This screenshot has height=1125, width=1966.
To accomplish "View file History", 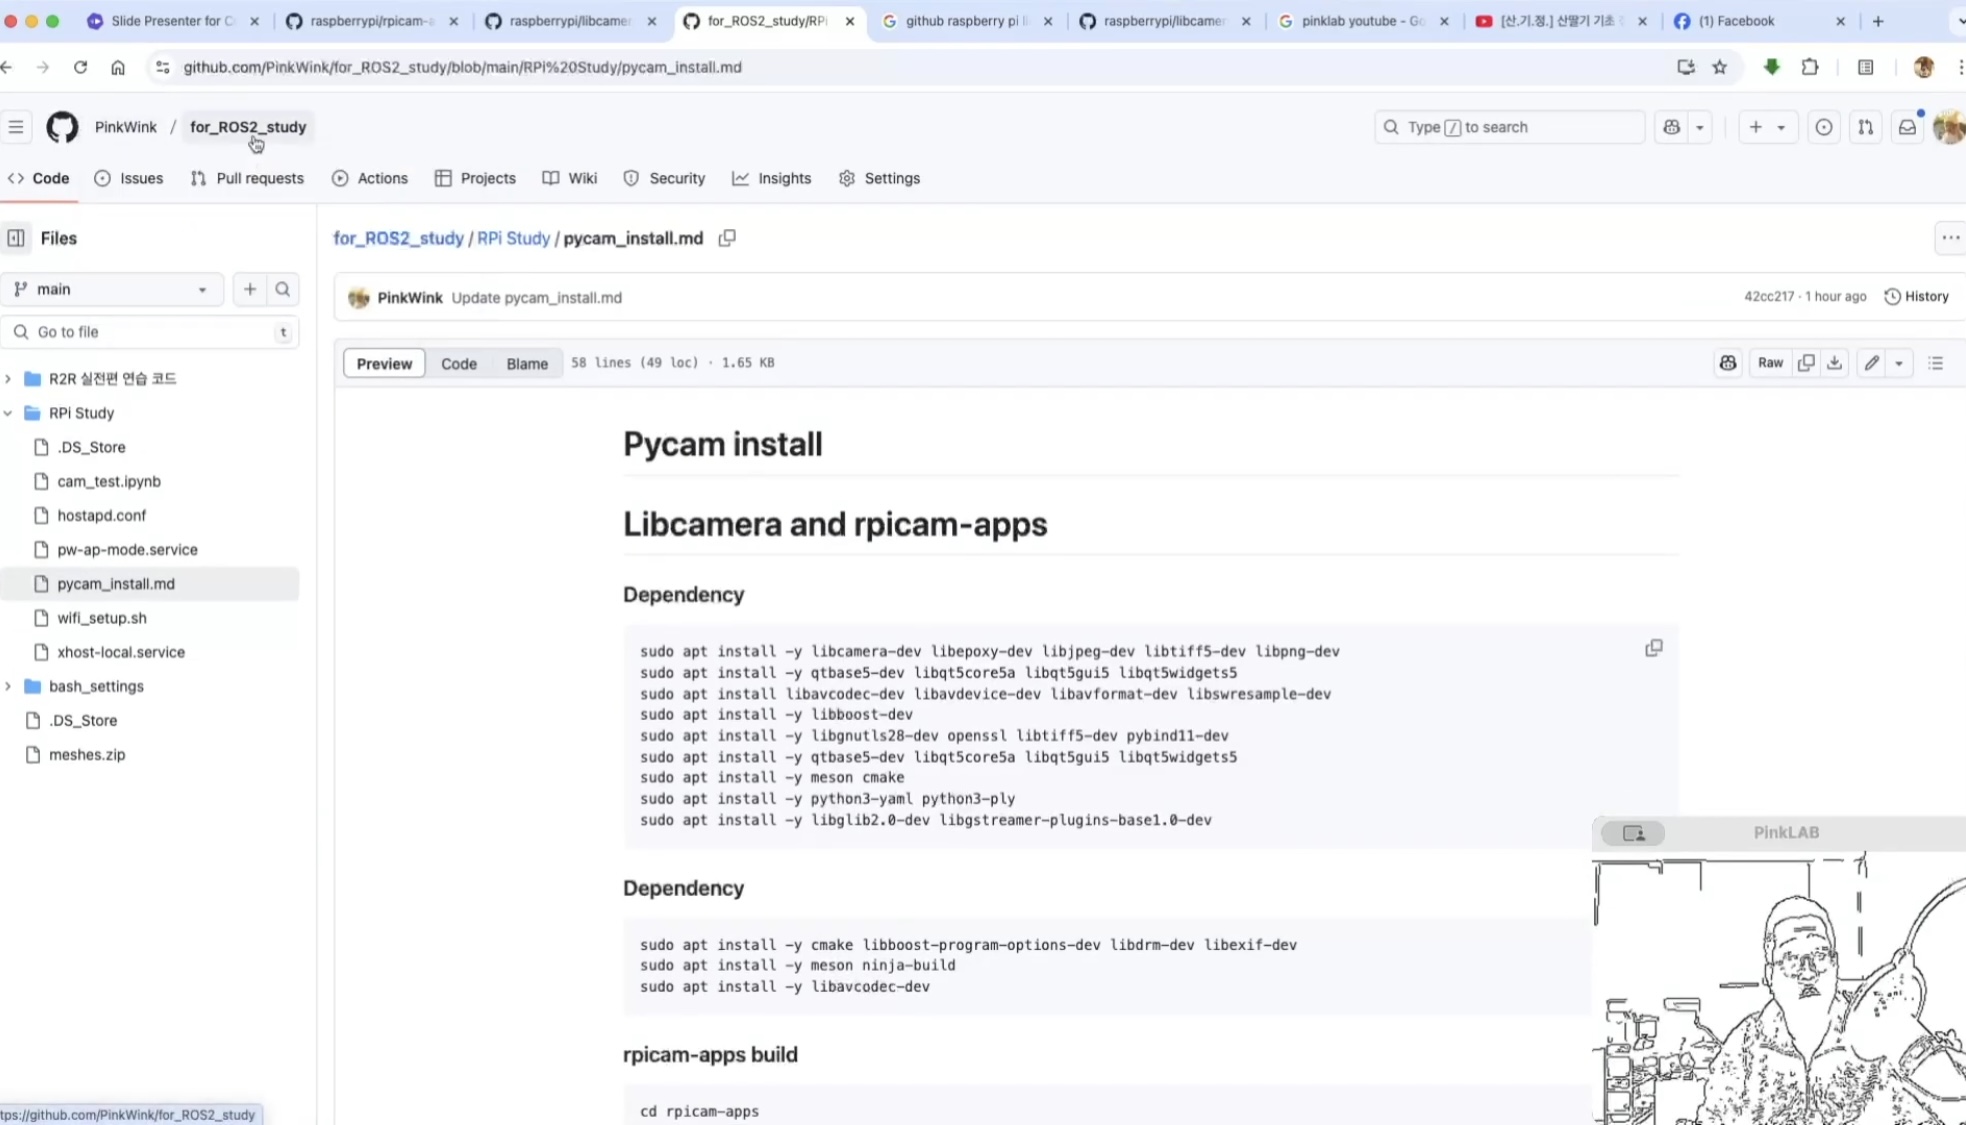I will click(1916, 297).
